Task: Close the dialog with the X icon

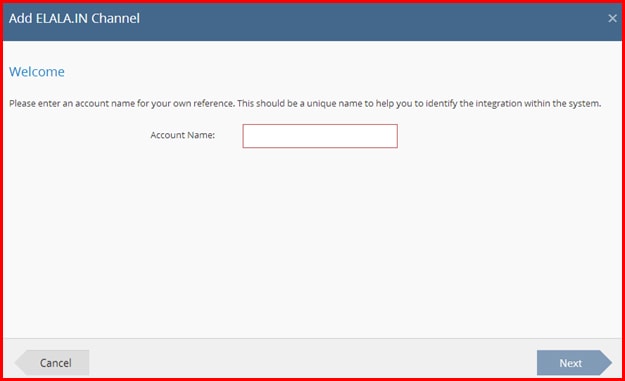Action: 612,18
